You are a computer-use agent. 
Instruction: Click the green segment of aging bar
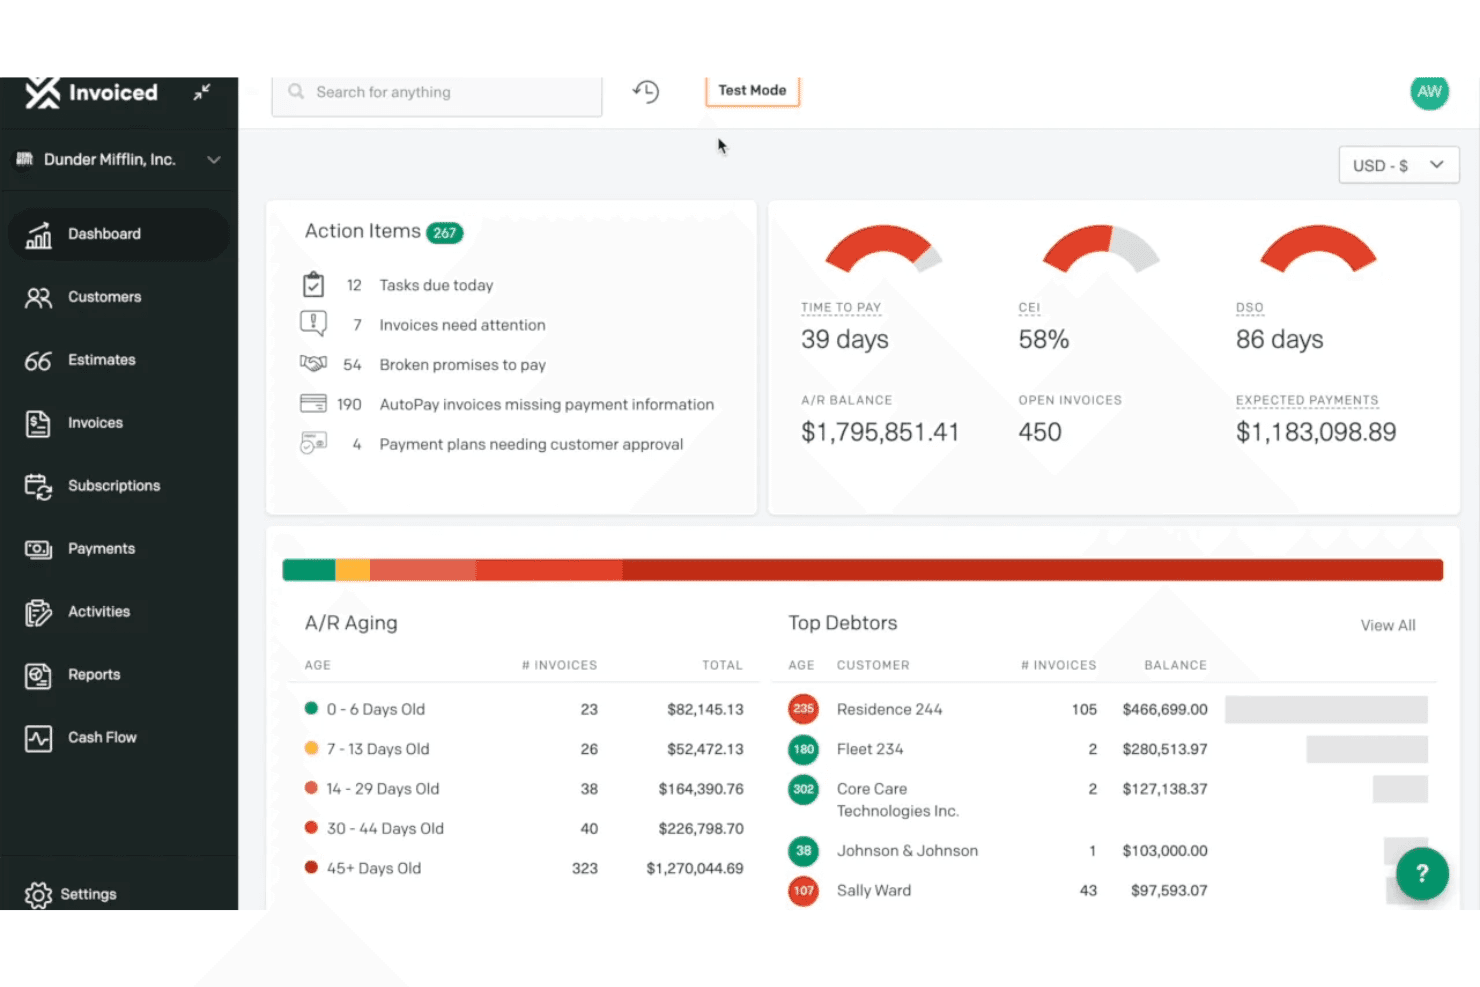[309, 570]
